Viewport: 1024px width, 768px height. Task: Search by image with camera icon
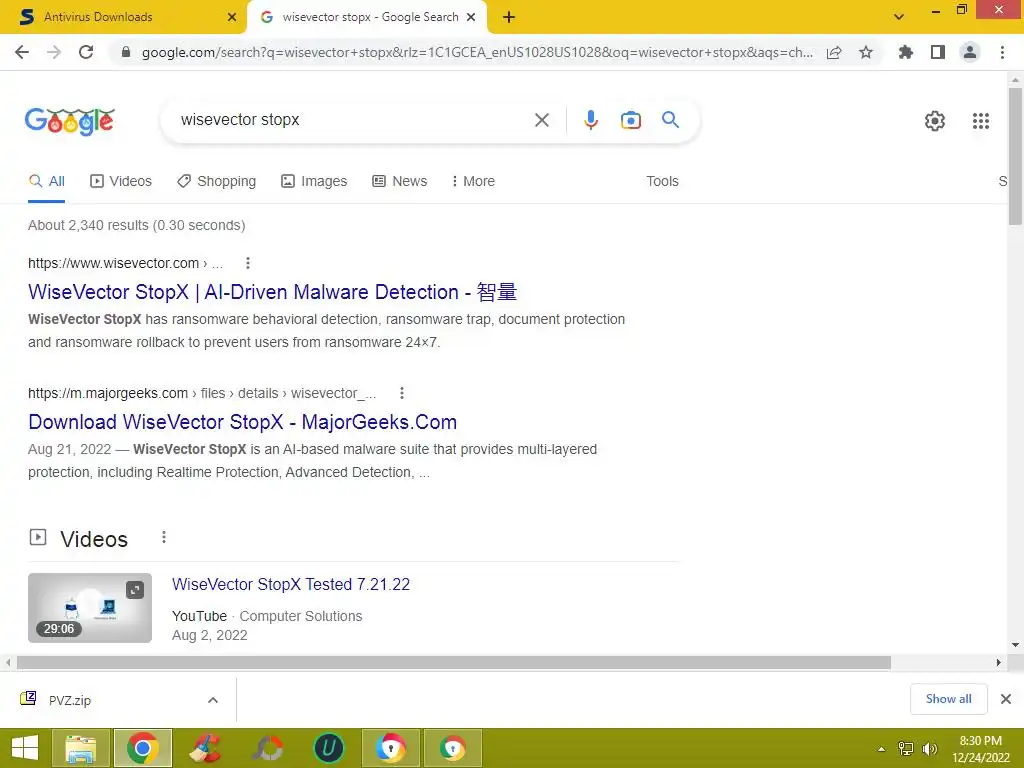click(630, 120)
